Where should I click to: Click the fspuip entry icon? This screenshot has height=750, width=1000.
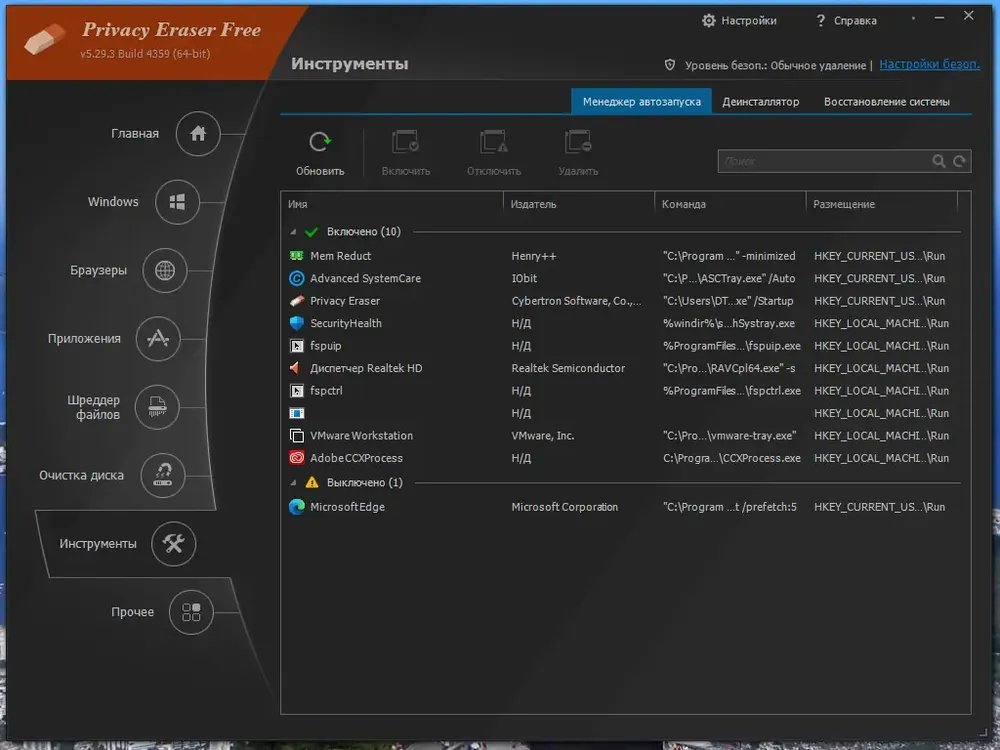pos(297,346)
